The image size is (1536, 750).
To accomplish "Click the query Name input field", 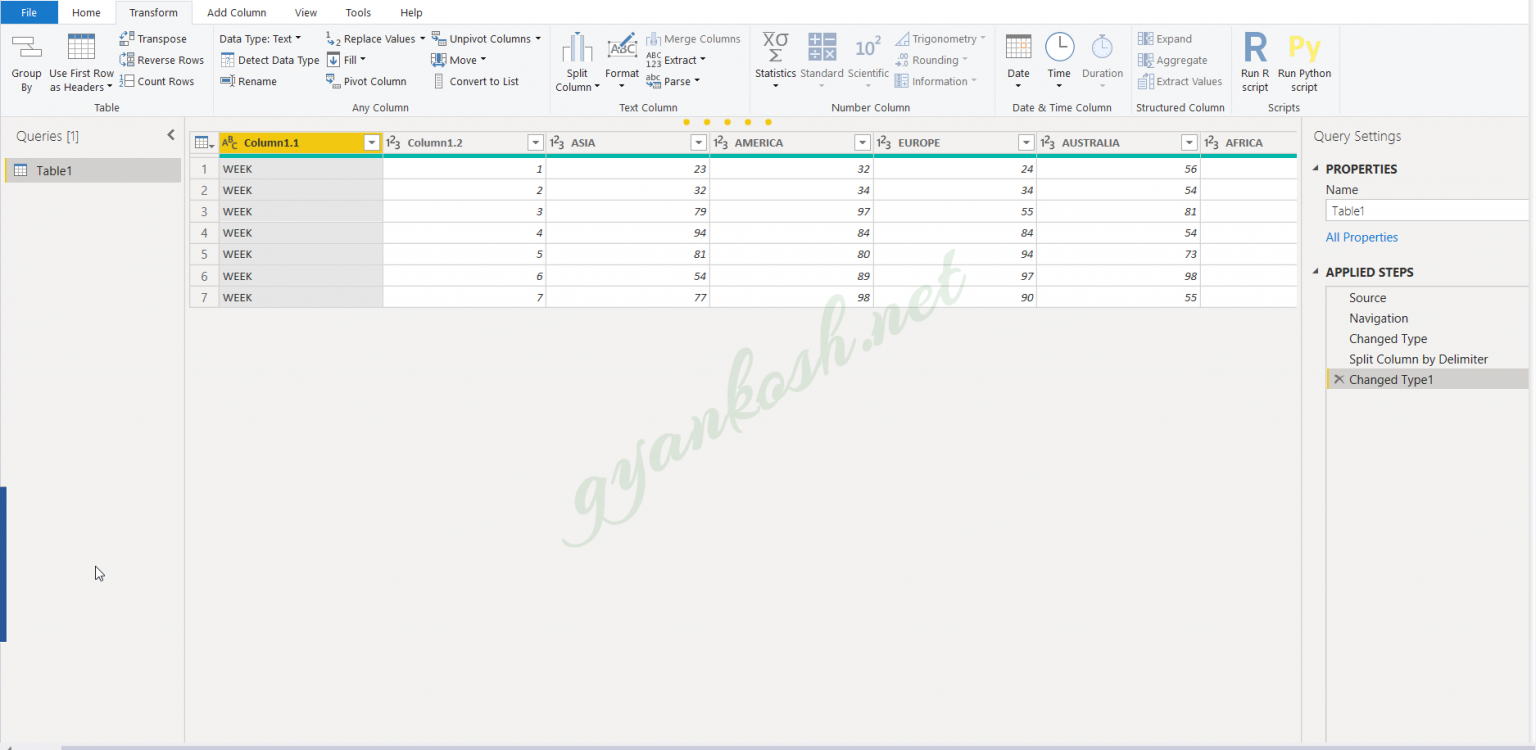I will (x=1427, y=210).
